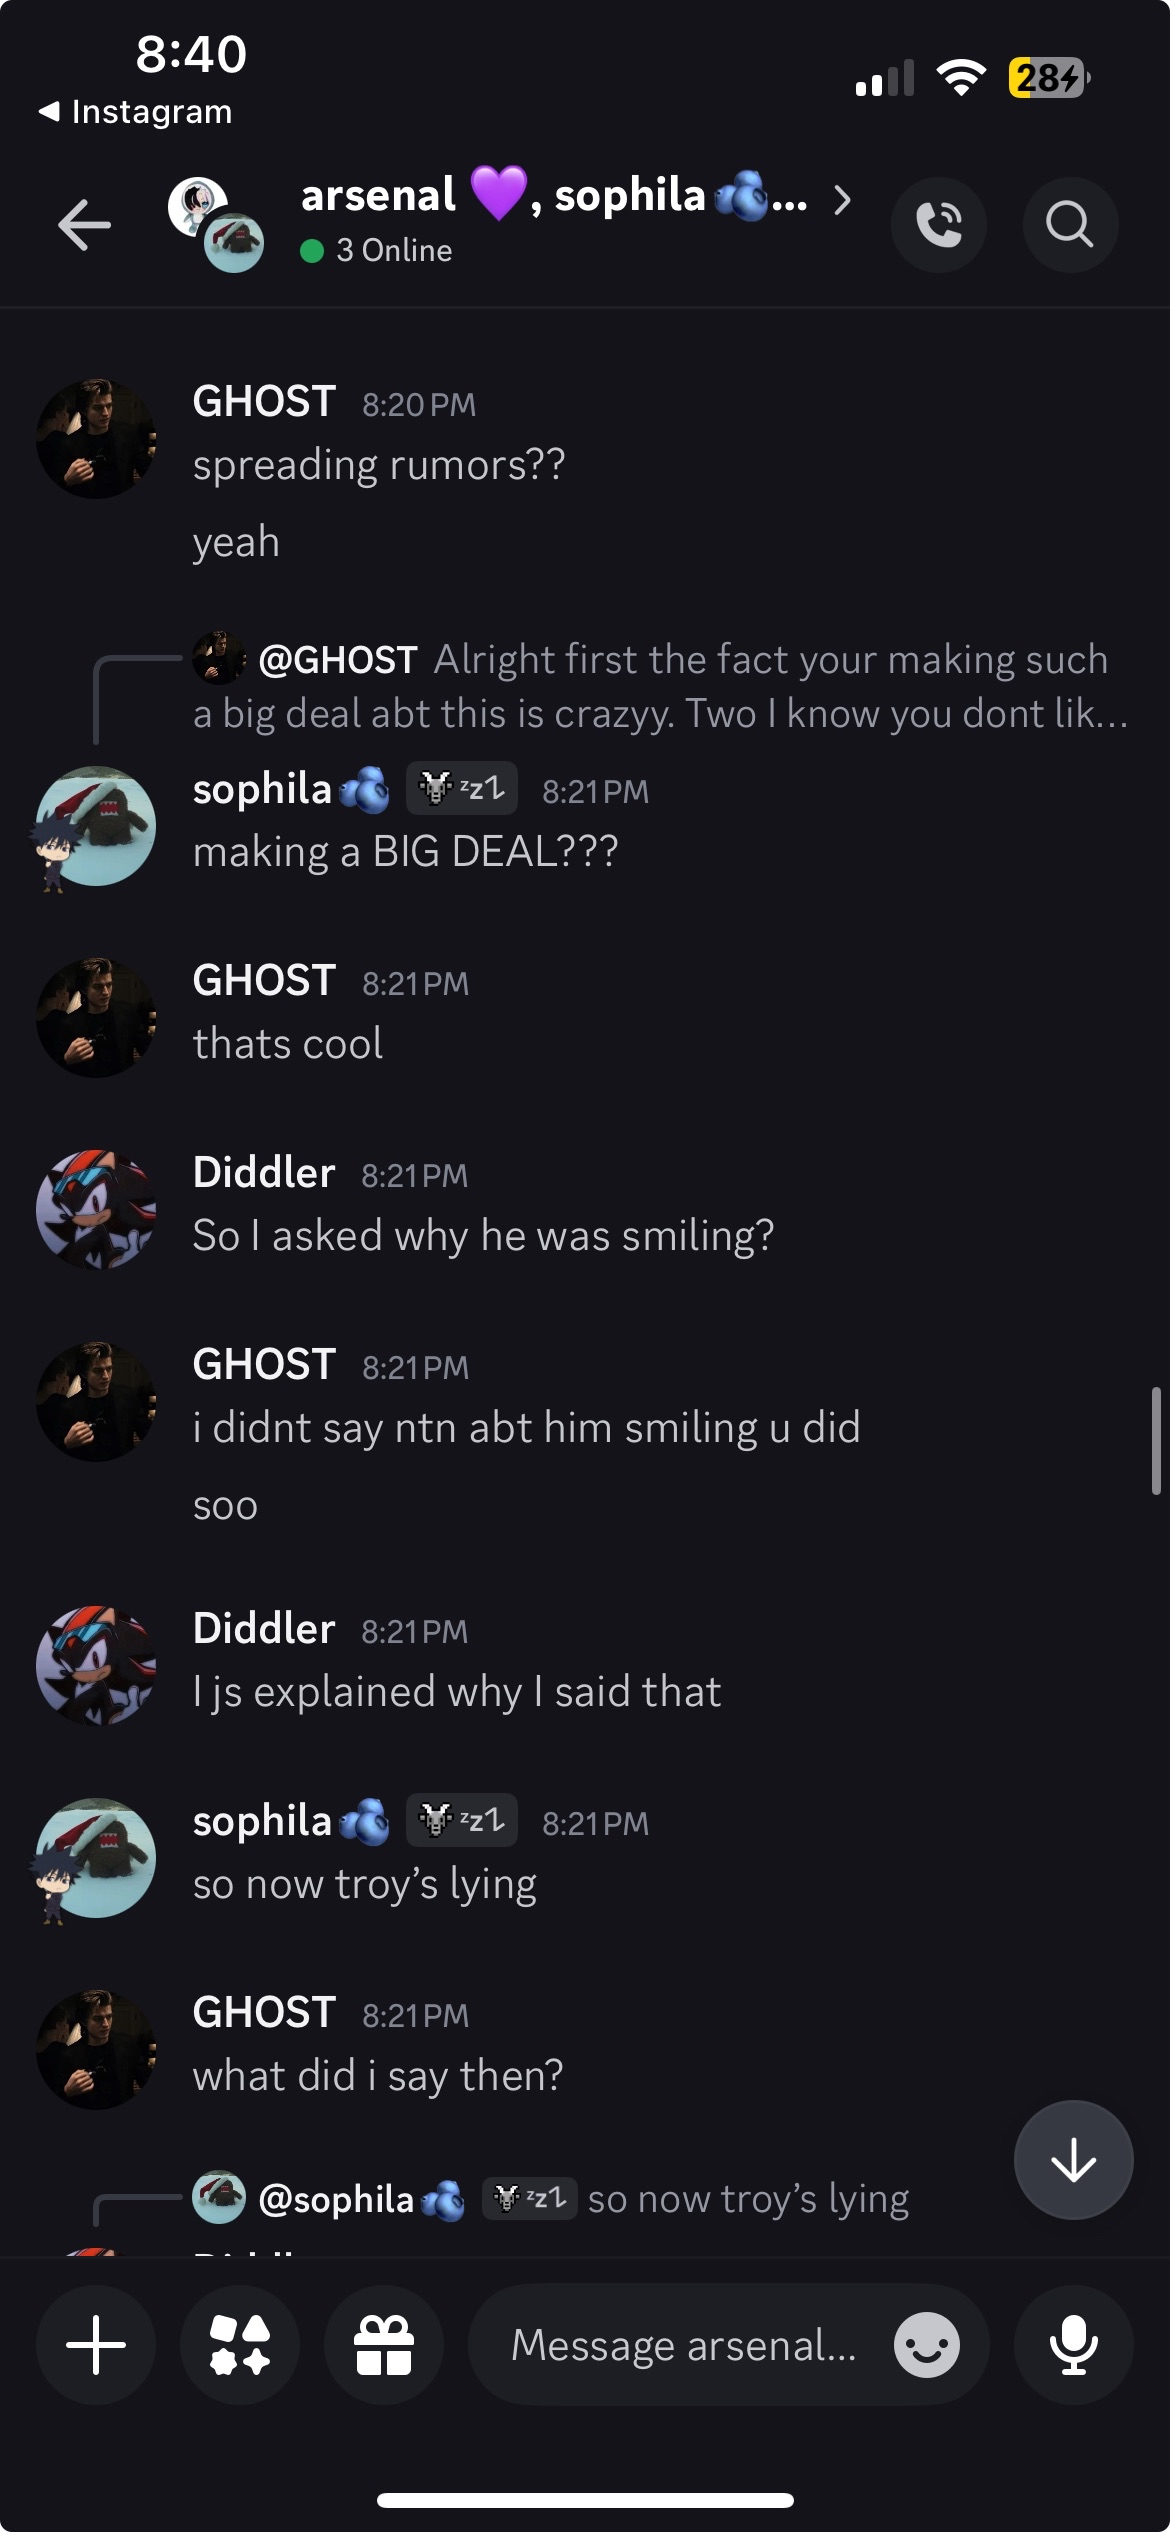
Task: Tap the gift icon
Action: point(384,2345)
